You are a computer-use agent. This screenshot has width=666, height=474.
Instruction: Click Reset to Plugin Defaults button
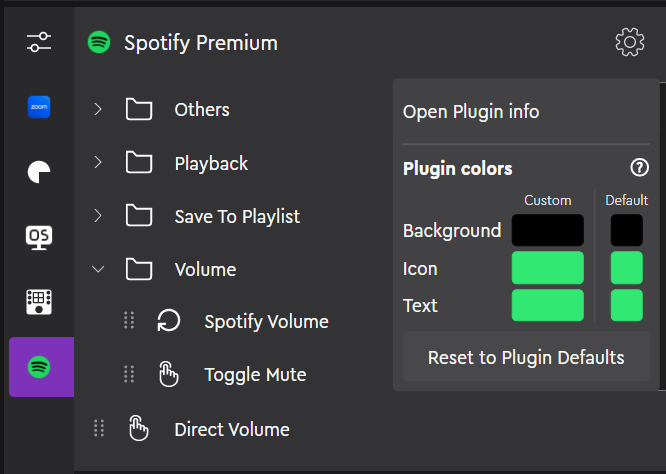(526, 358)
